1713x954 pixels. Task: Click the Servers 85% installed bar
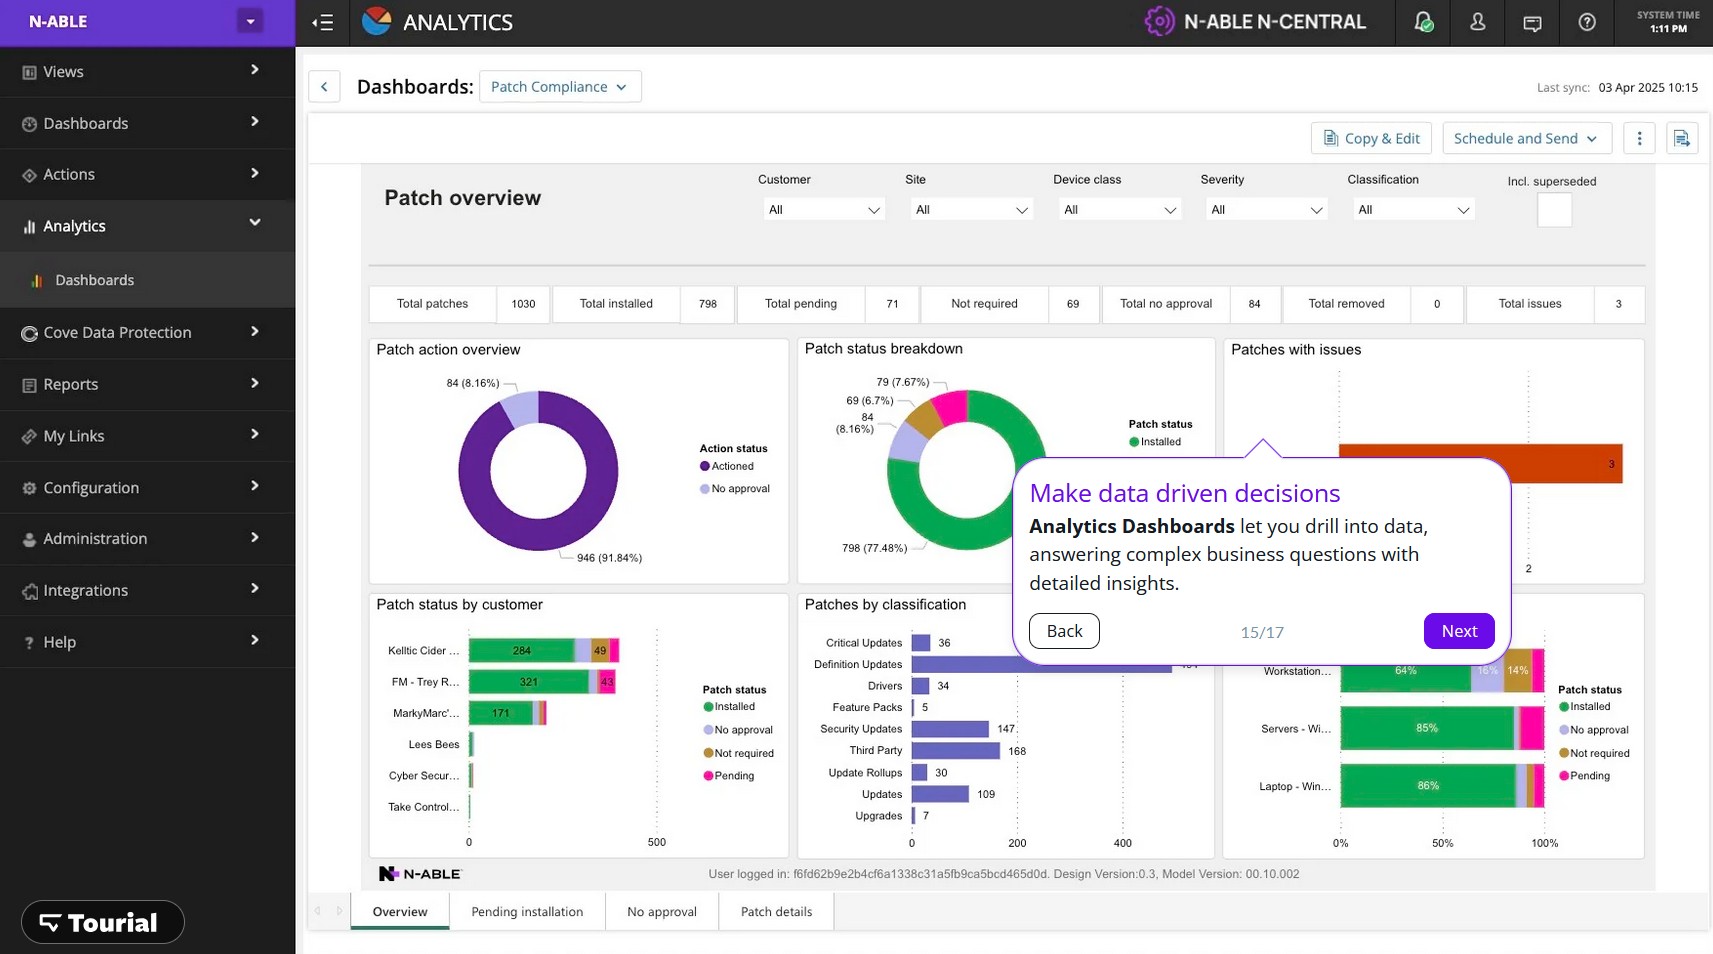[x=1427, y=729]
